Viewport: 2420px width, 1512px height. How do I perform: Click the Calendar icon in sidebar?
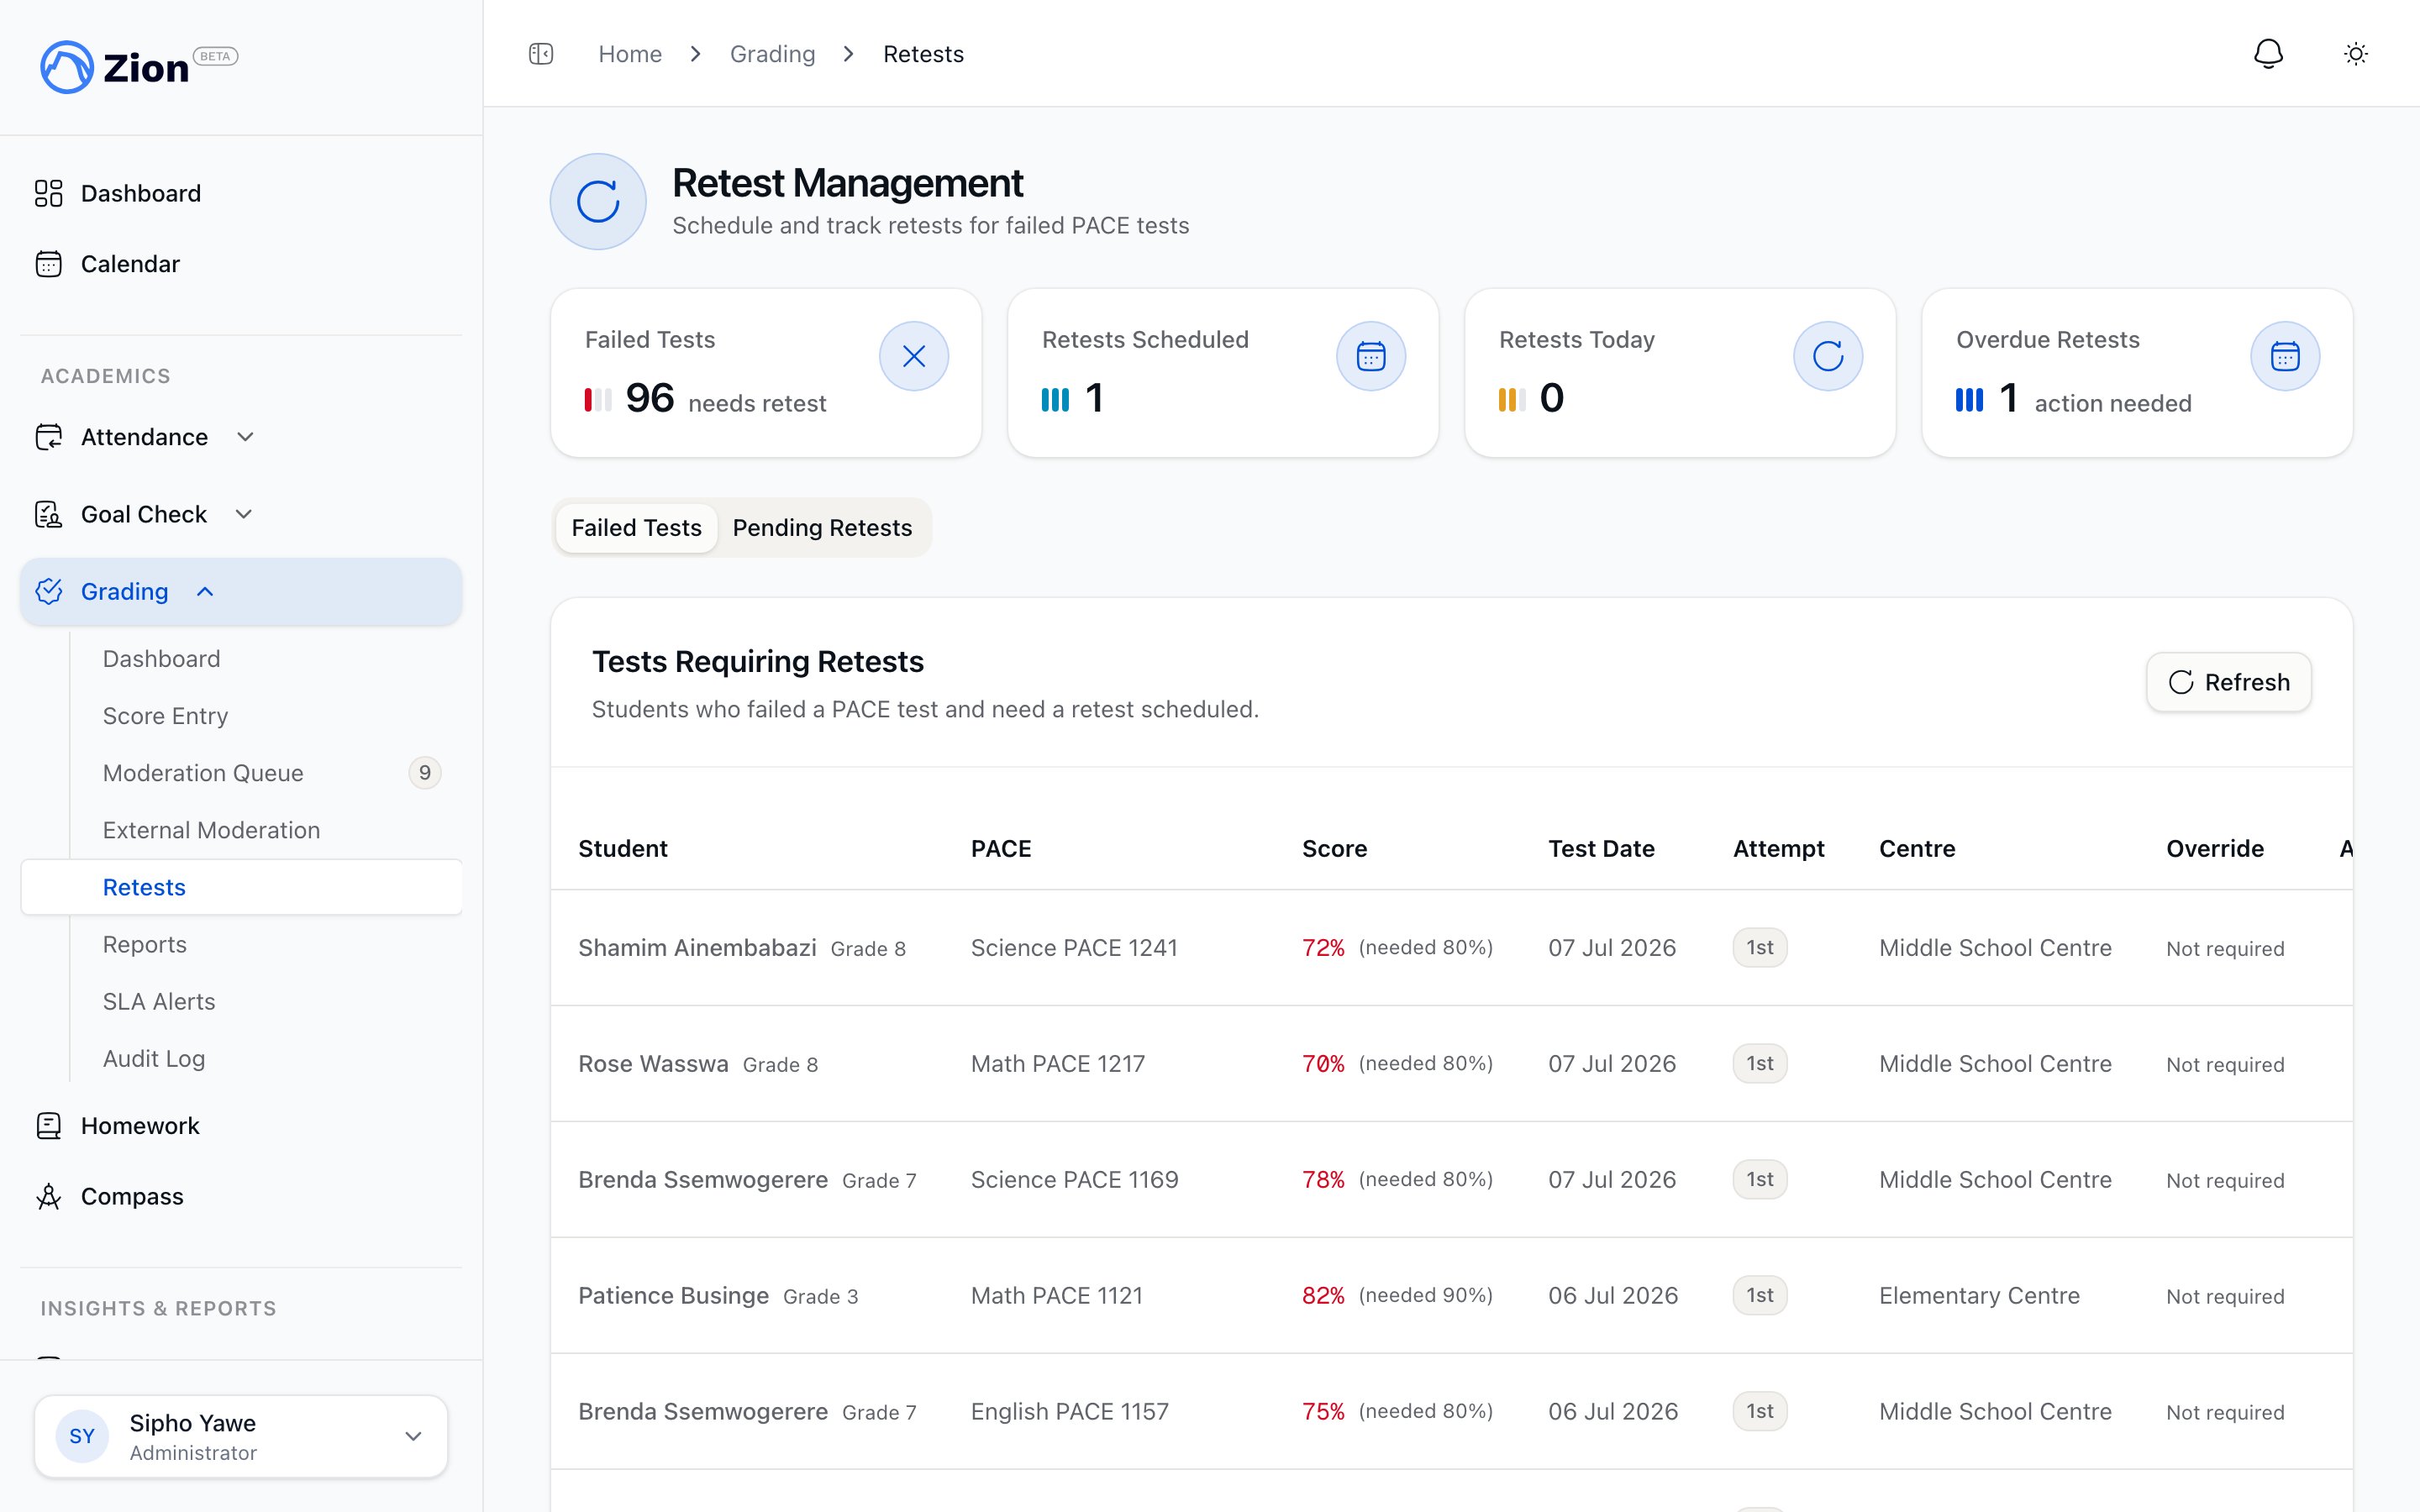pyautogui.click(x=48, y=264)
